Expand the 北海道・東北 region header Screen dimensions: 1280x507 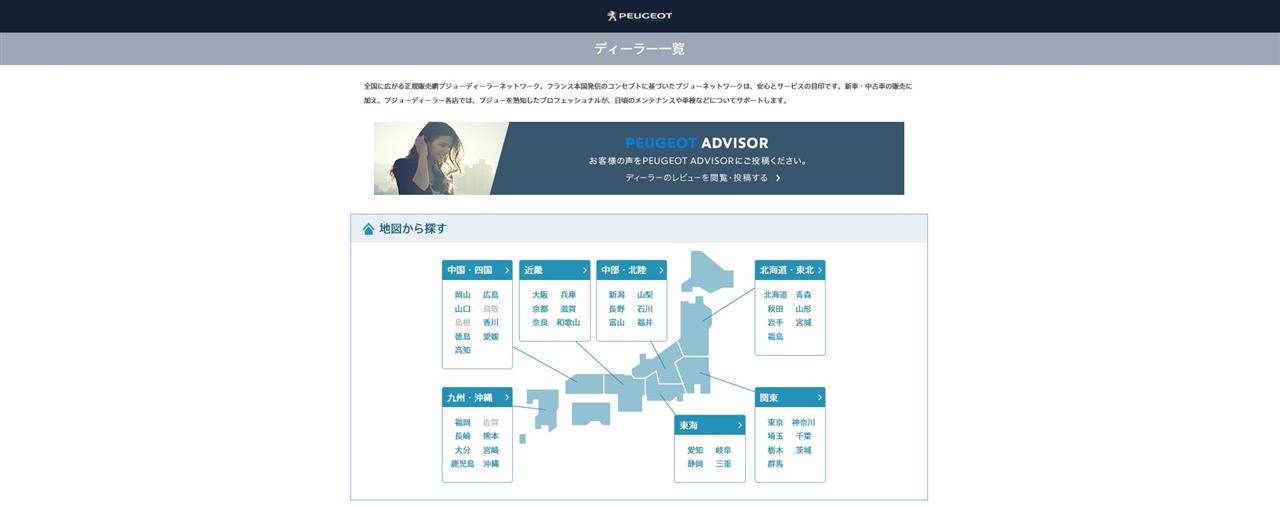point(790,270)
